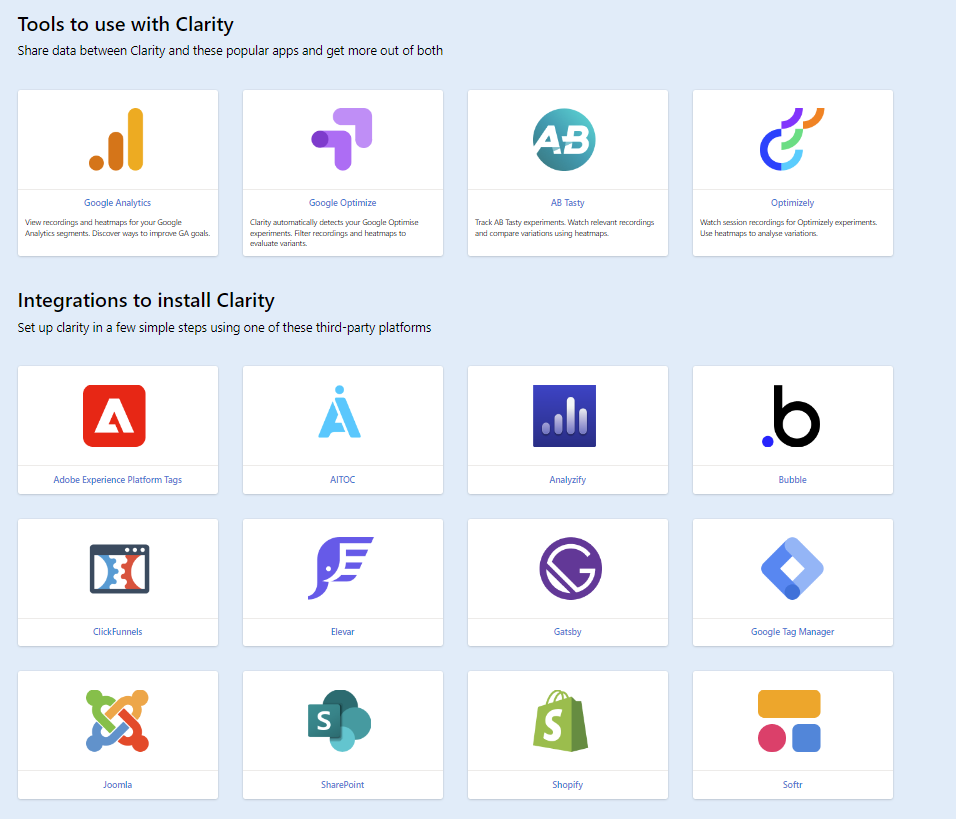
Task: Click the Google Analytics description text
Action: pyautogui.click(x=118, y=227)
